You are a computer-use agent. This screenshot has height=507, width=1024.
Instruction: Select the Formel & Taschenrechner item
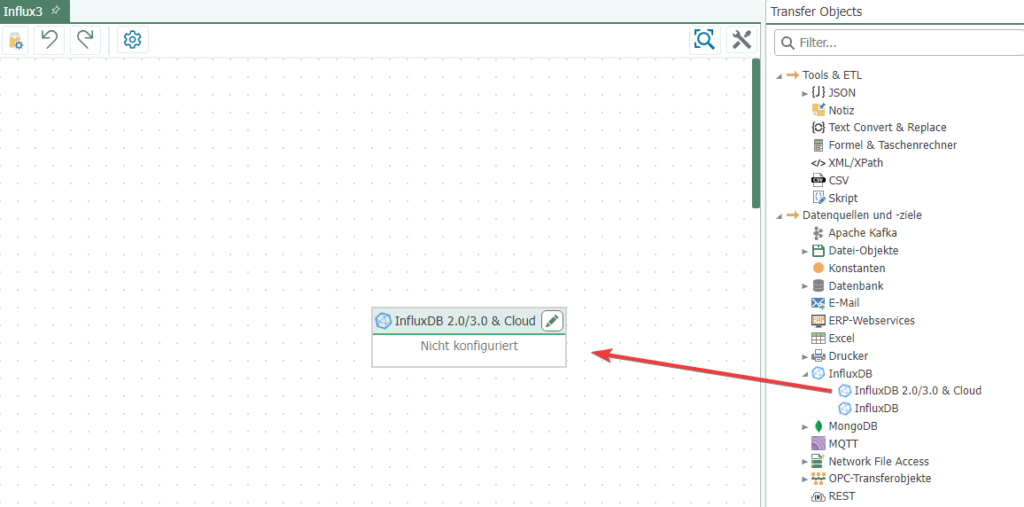point(892,145)
